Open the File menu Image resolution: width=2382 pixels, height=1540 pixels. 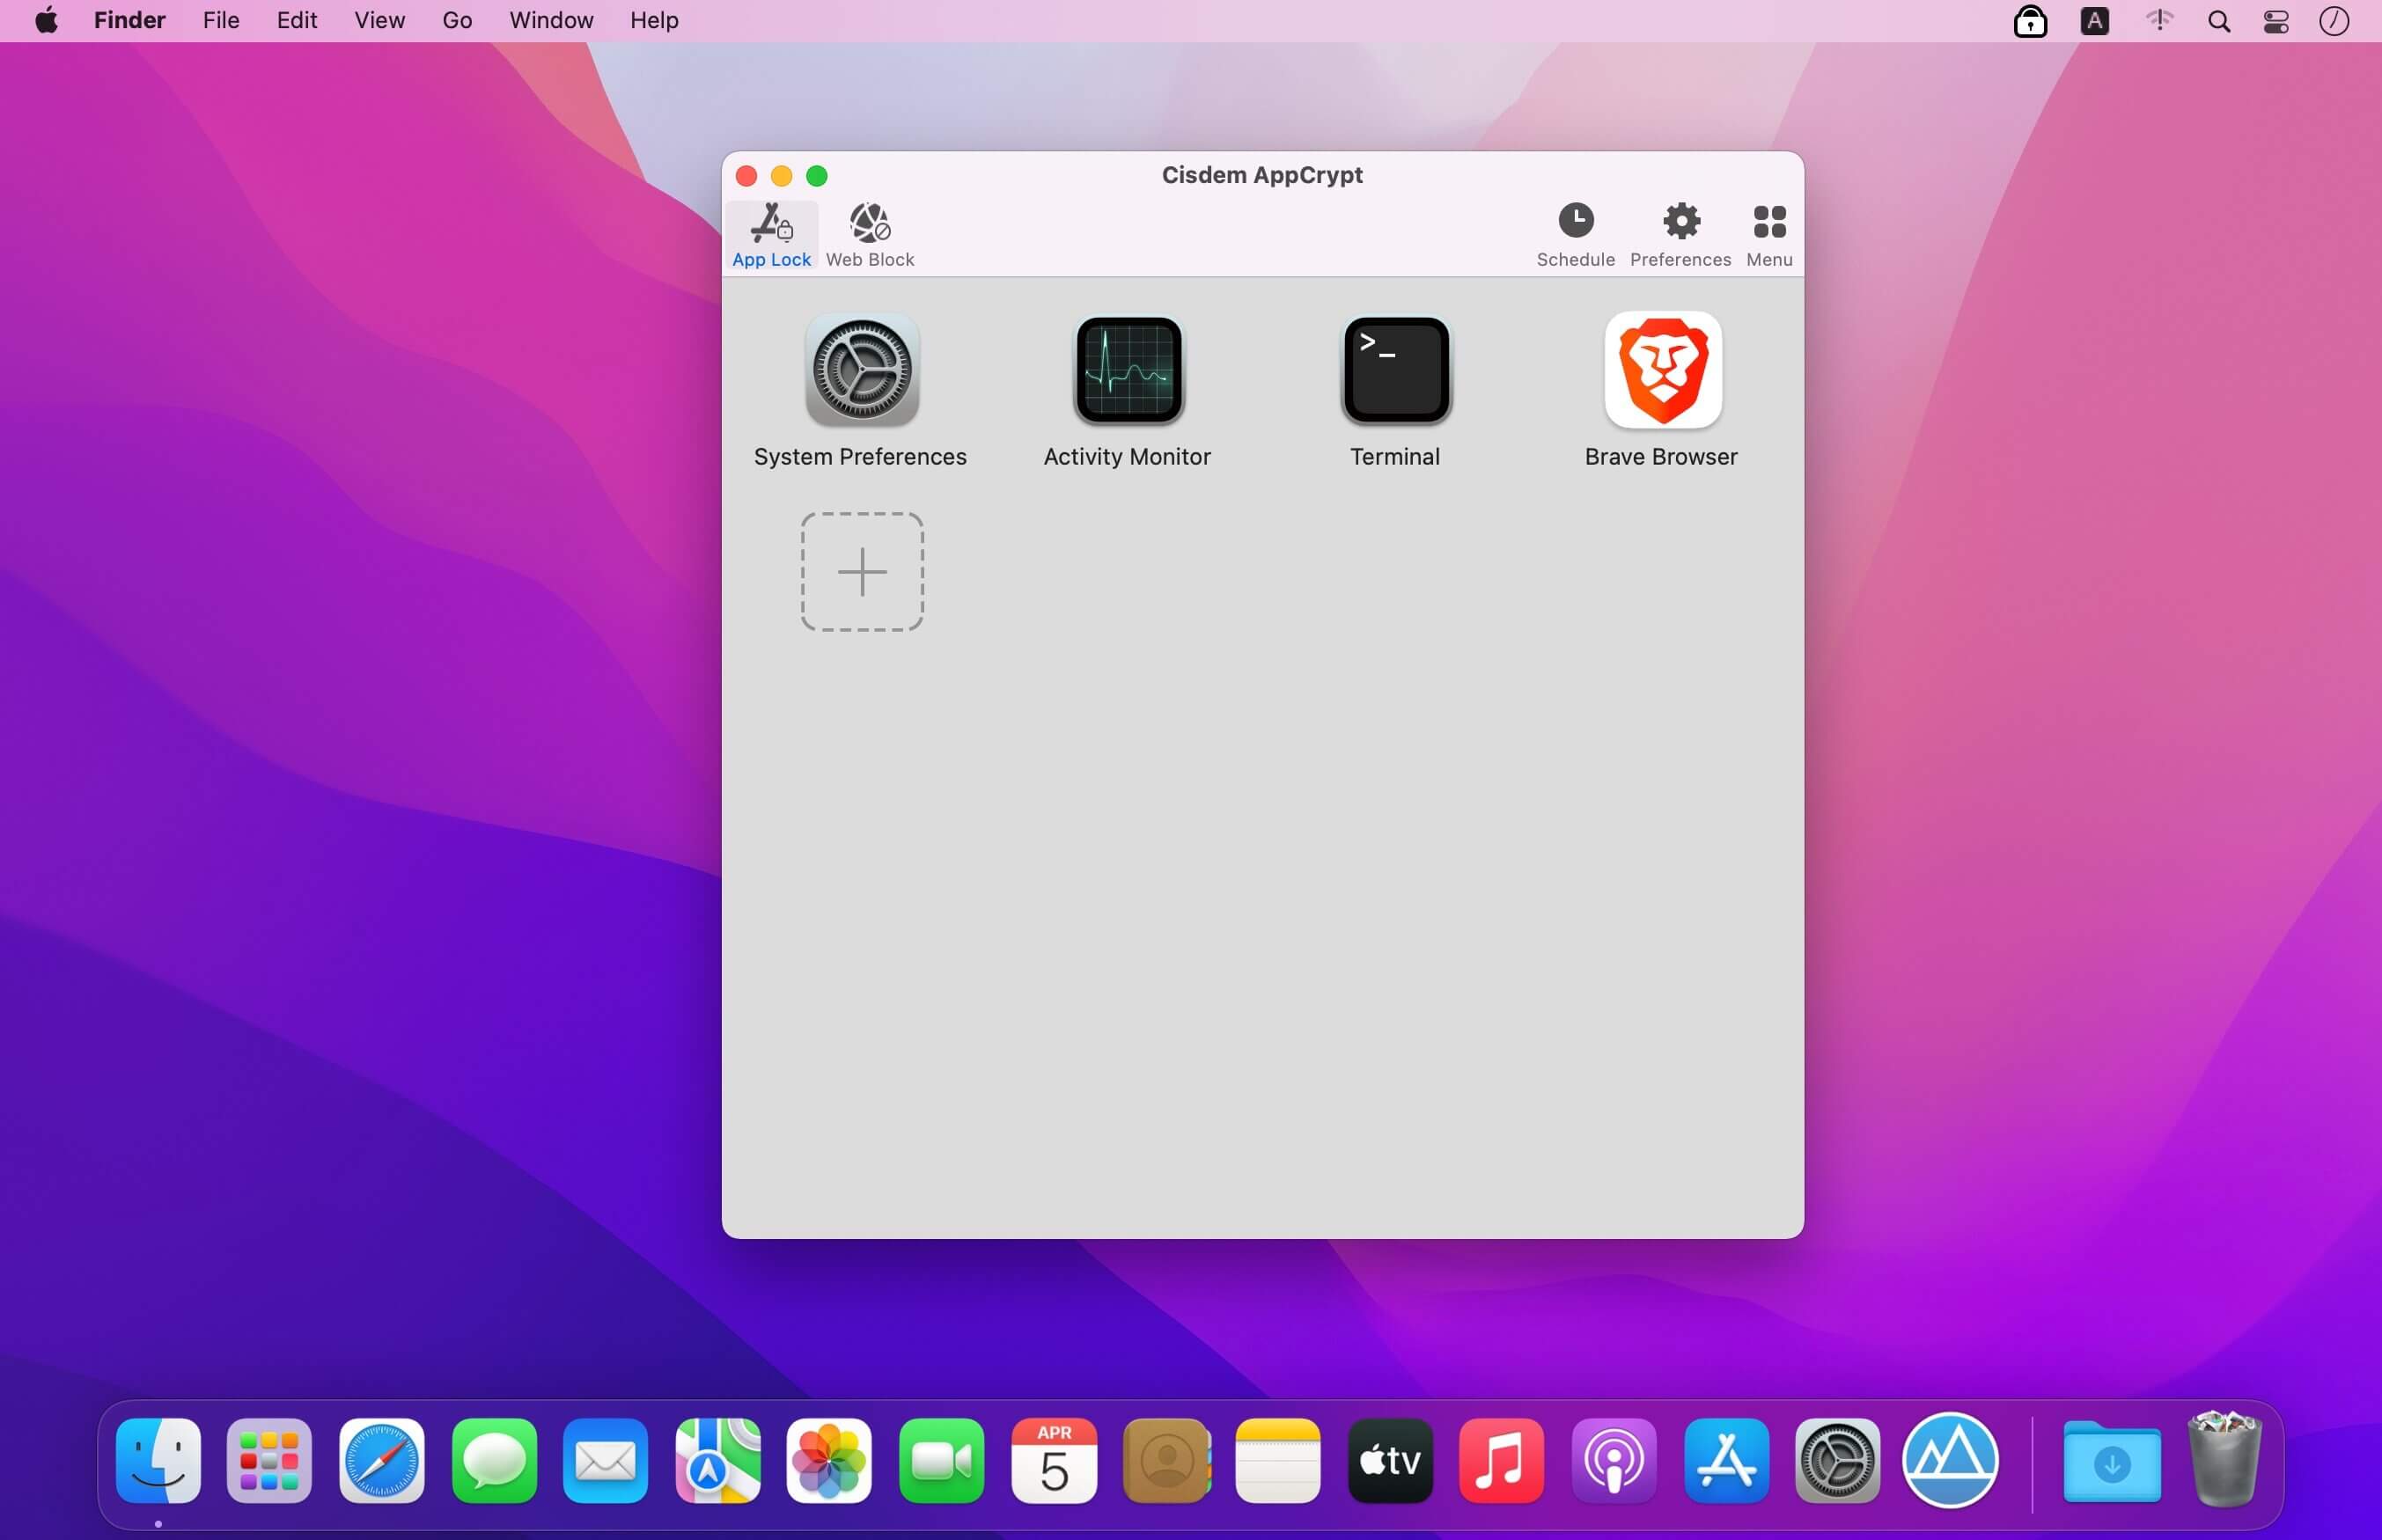tap(221, 20)
